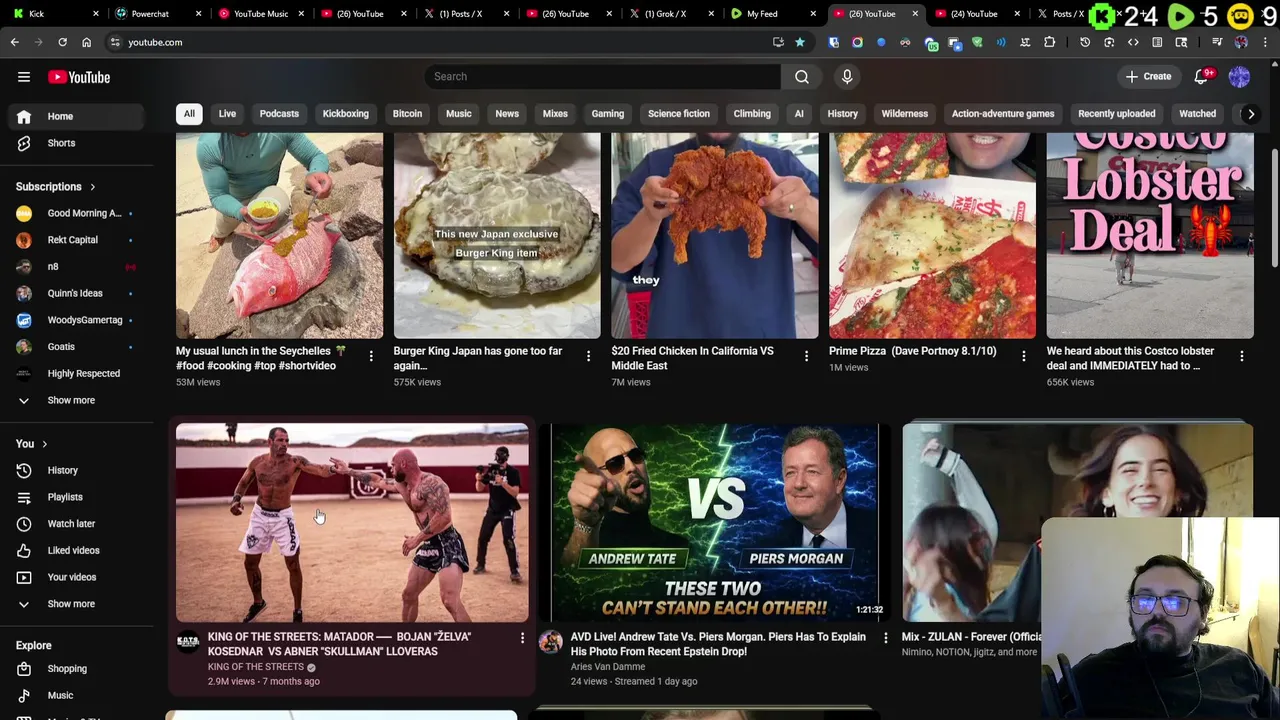Open options for Seychelles lunch short
Image resolution: width=1280 pixels, height=720 pixels.
click(x=371, y=356)
